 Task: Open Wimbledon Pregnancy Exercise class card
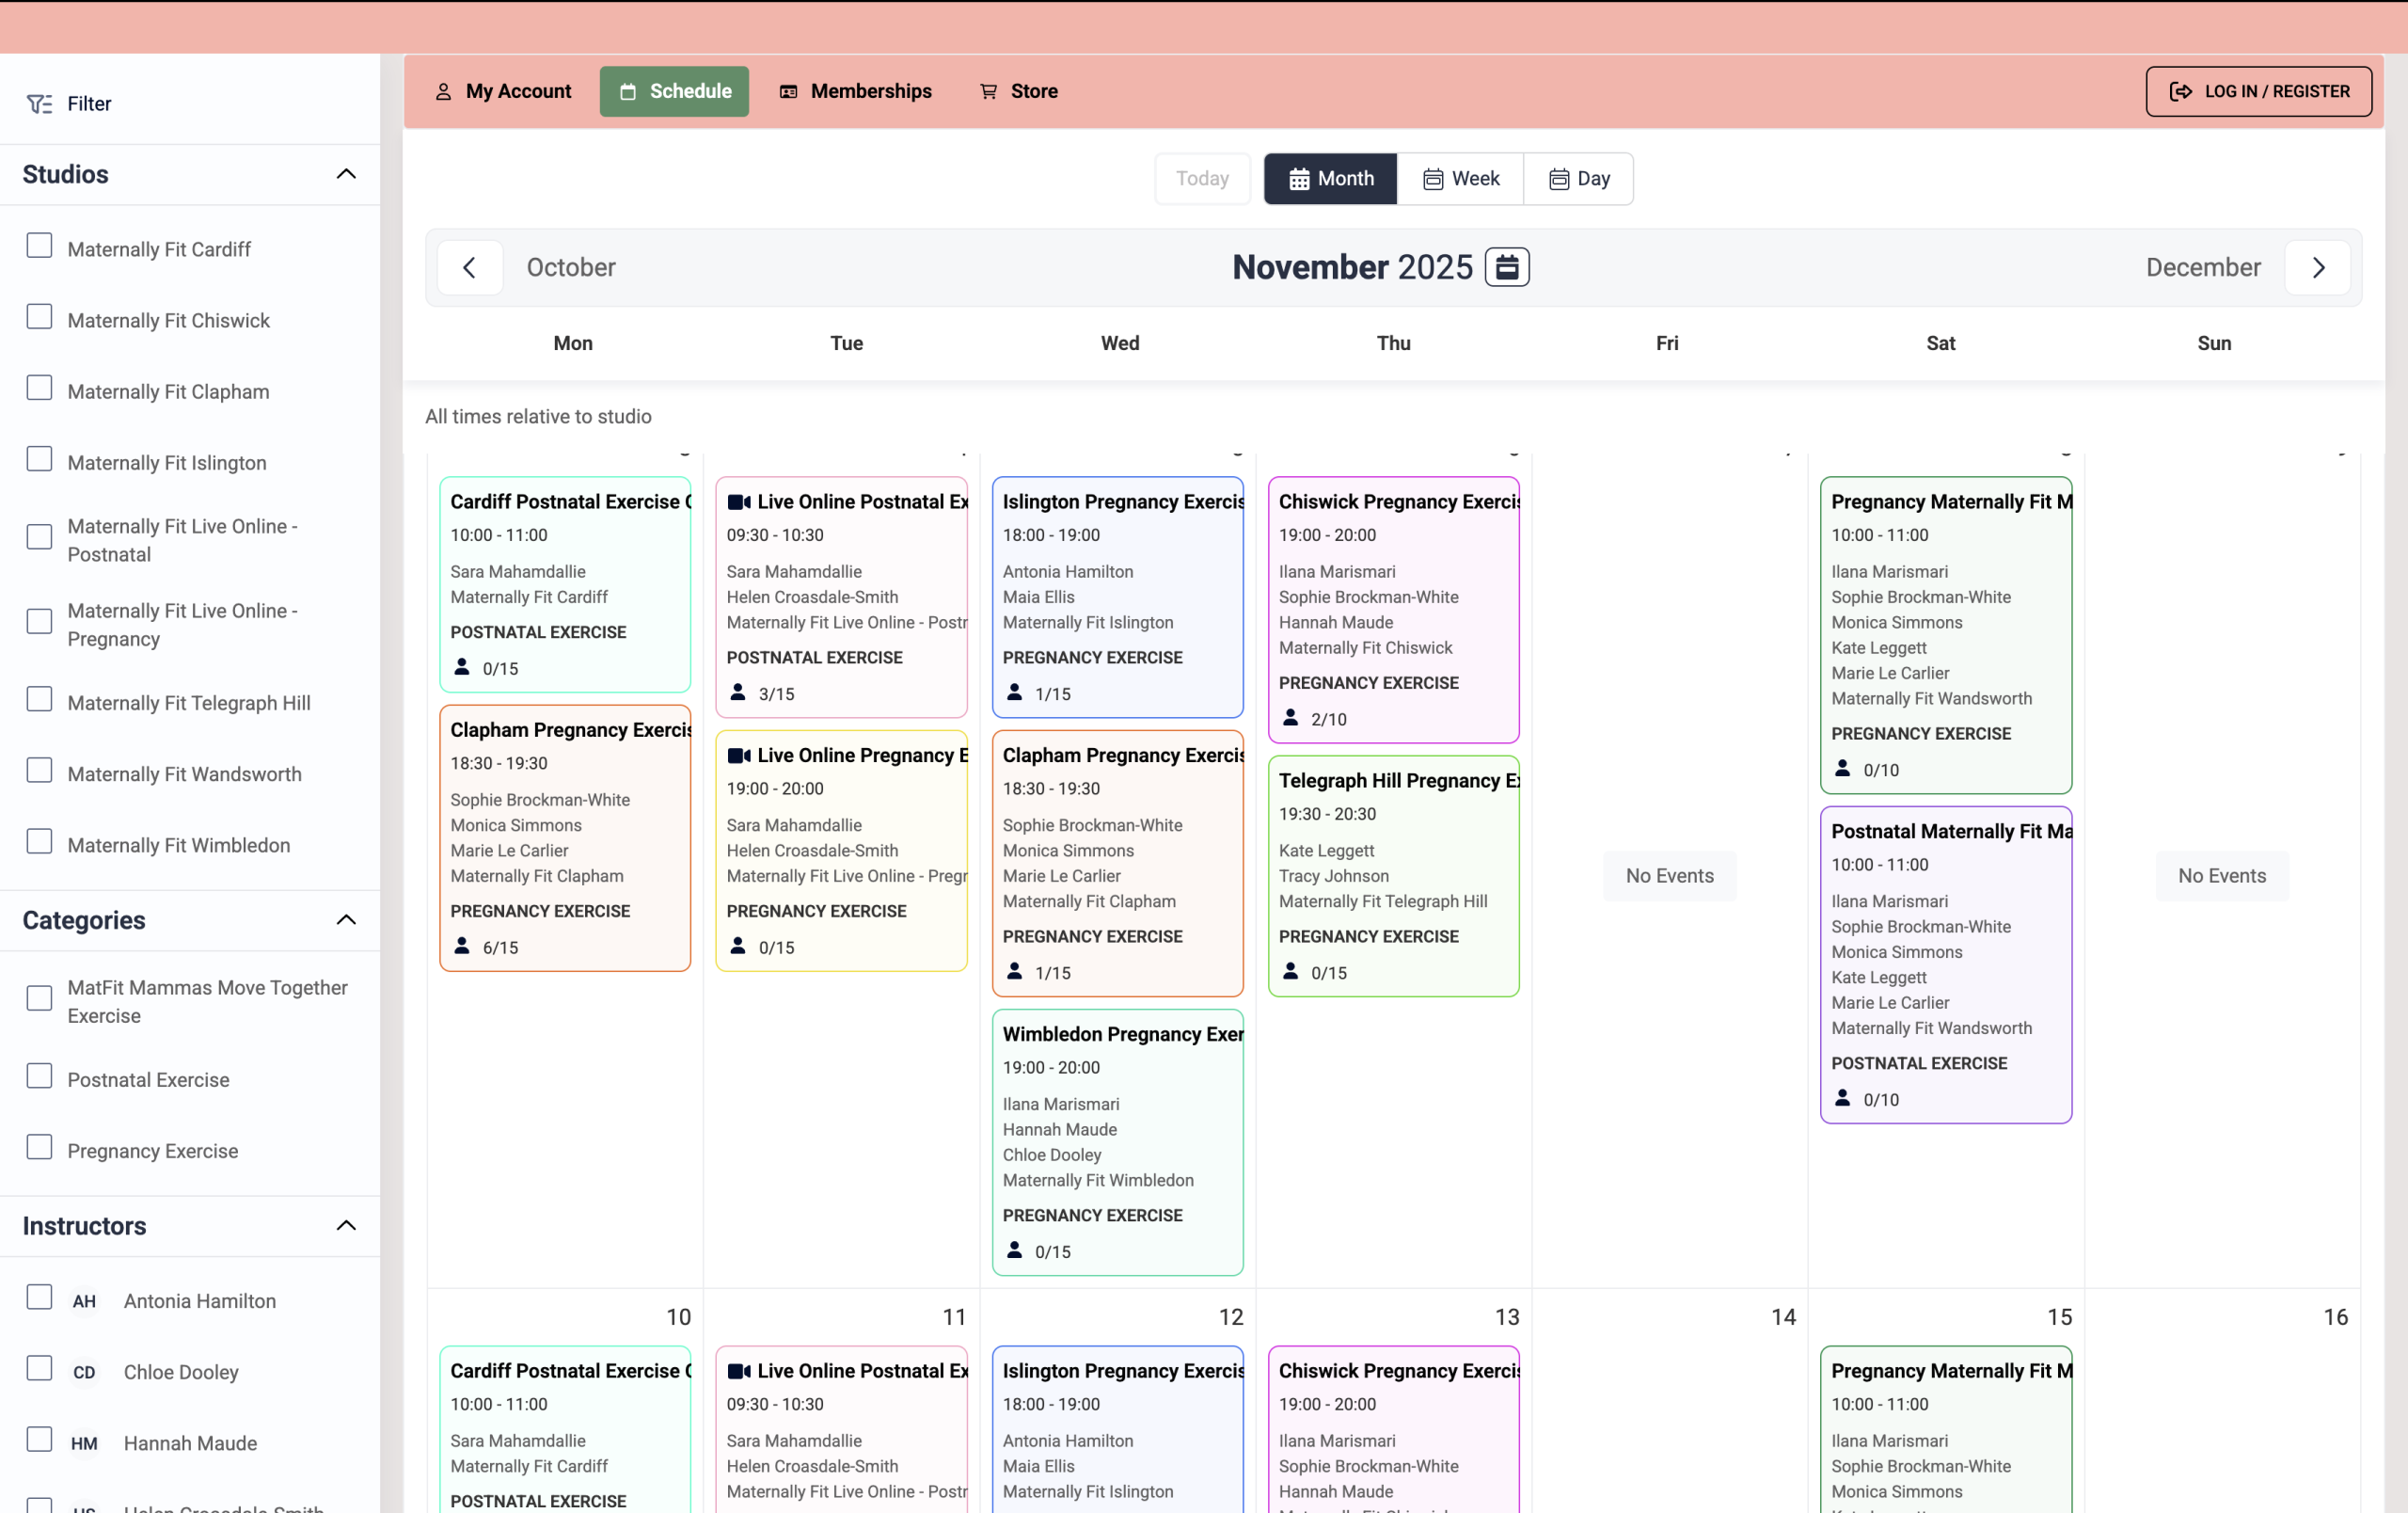point(1118,1142)
